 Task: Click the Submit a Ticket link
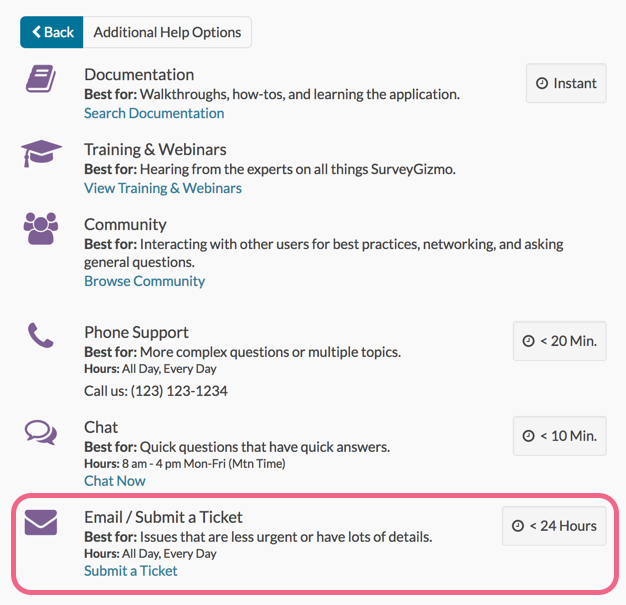point(131,571)
